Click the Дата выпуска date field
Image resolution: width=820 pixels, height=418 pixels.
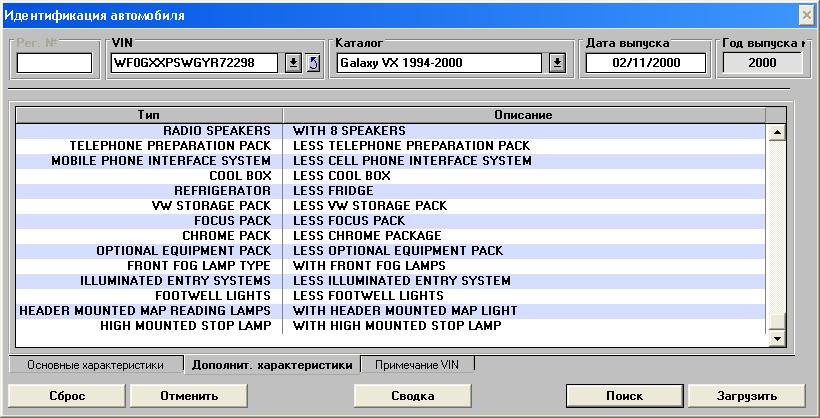tap(645, 63)
